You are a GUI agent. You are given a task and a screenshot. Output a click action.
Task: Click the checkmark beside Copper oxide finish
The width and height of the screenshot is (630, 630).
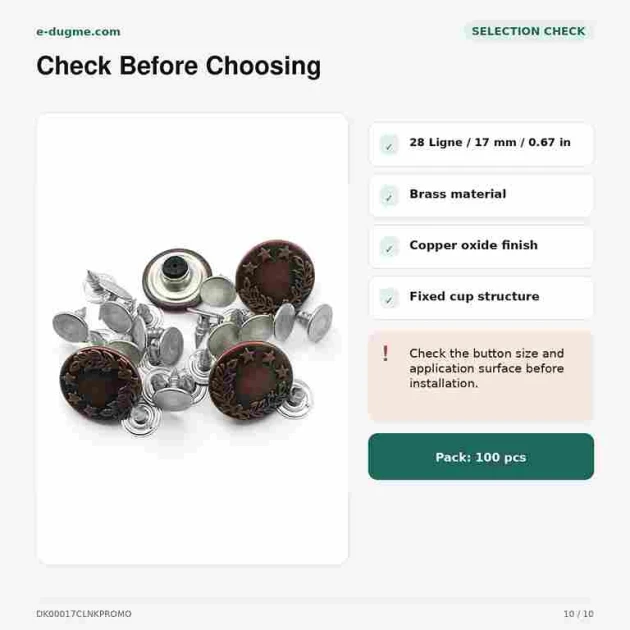pos(389,247)
